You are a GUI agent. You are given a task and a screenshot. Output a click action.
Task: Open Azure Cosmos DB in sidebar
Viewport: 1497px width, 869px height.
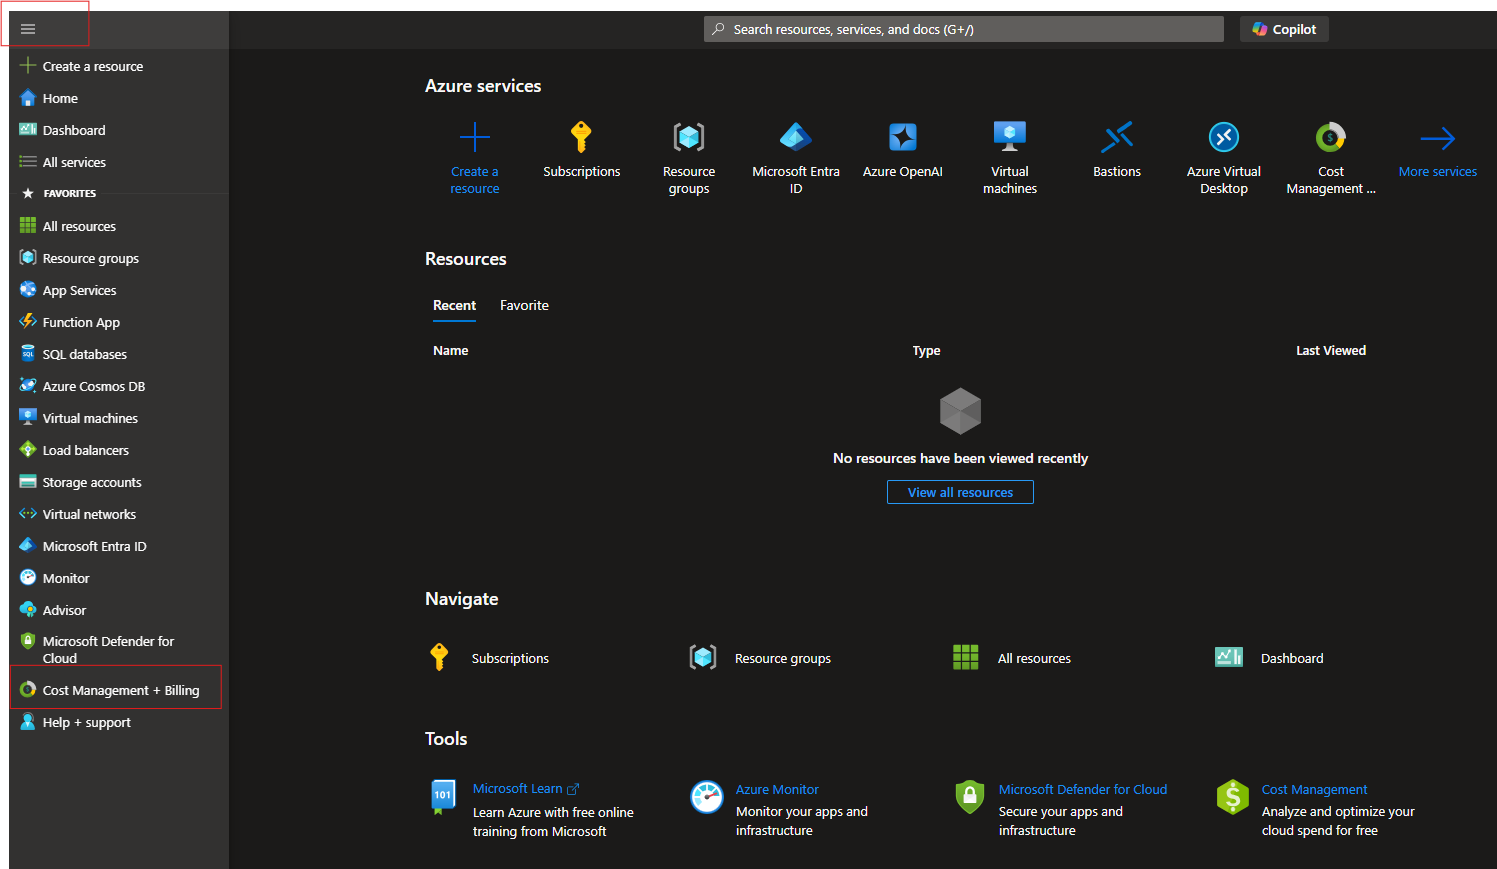pyautogui.click(x=82, y=386)
